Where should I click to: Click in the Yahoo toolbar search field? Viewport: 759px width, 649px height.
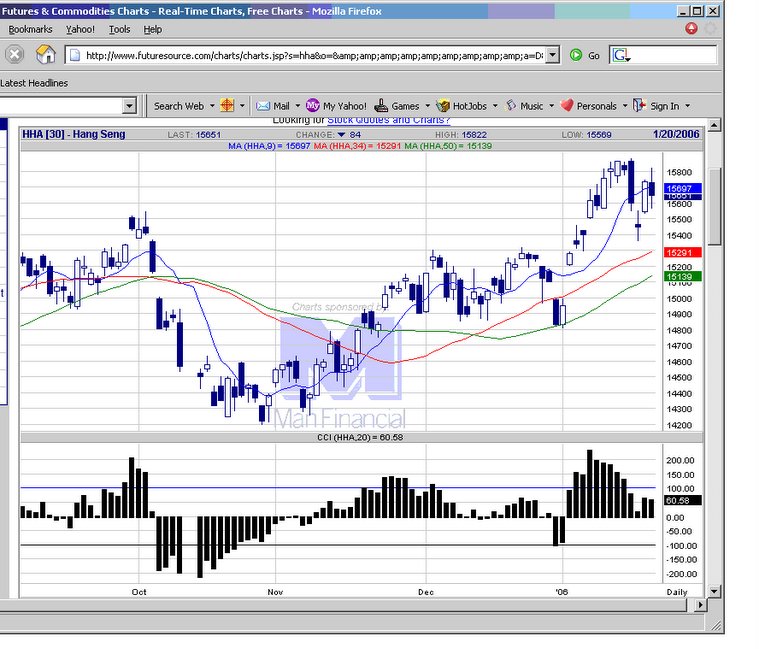click(61, 106)
